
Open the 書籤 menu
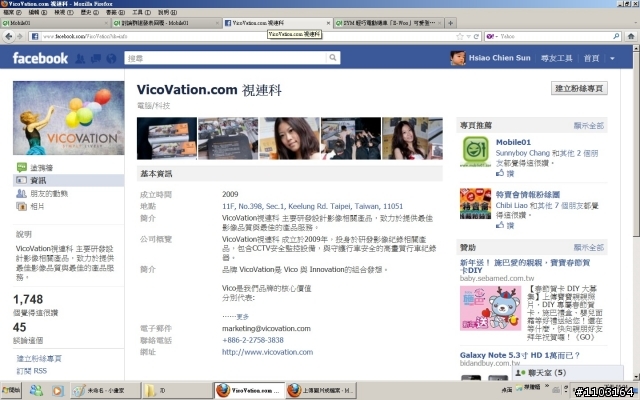116,12
